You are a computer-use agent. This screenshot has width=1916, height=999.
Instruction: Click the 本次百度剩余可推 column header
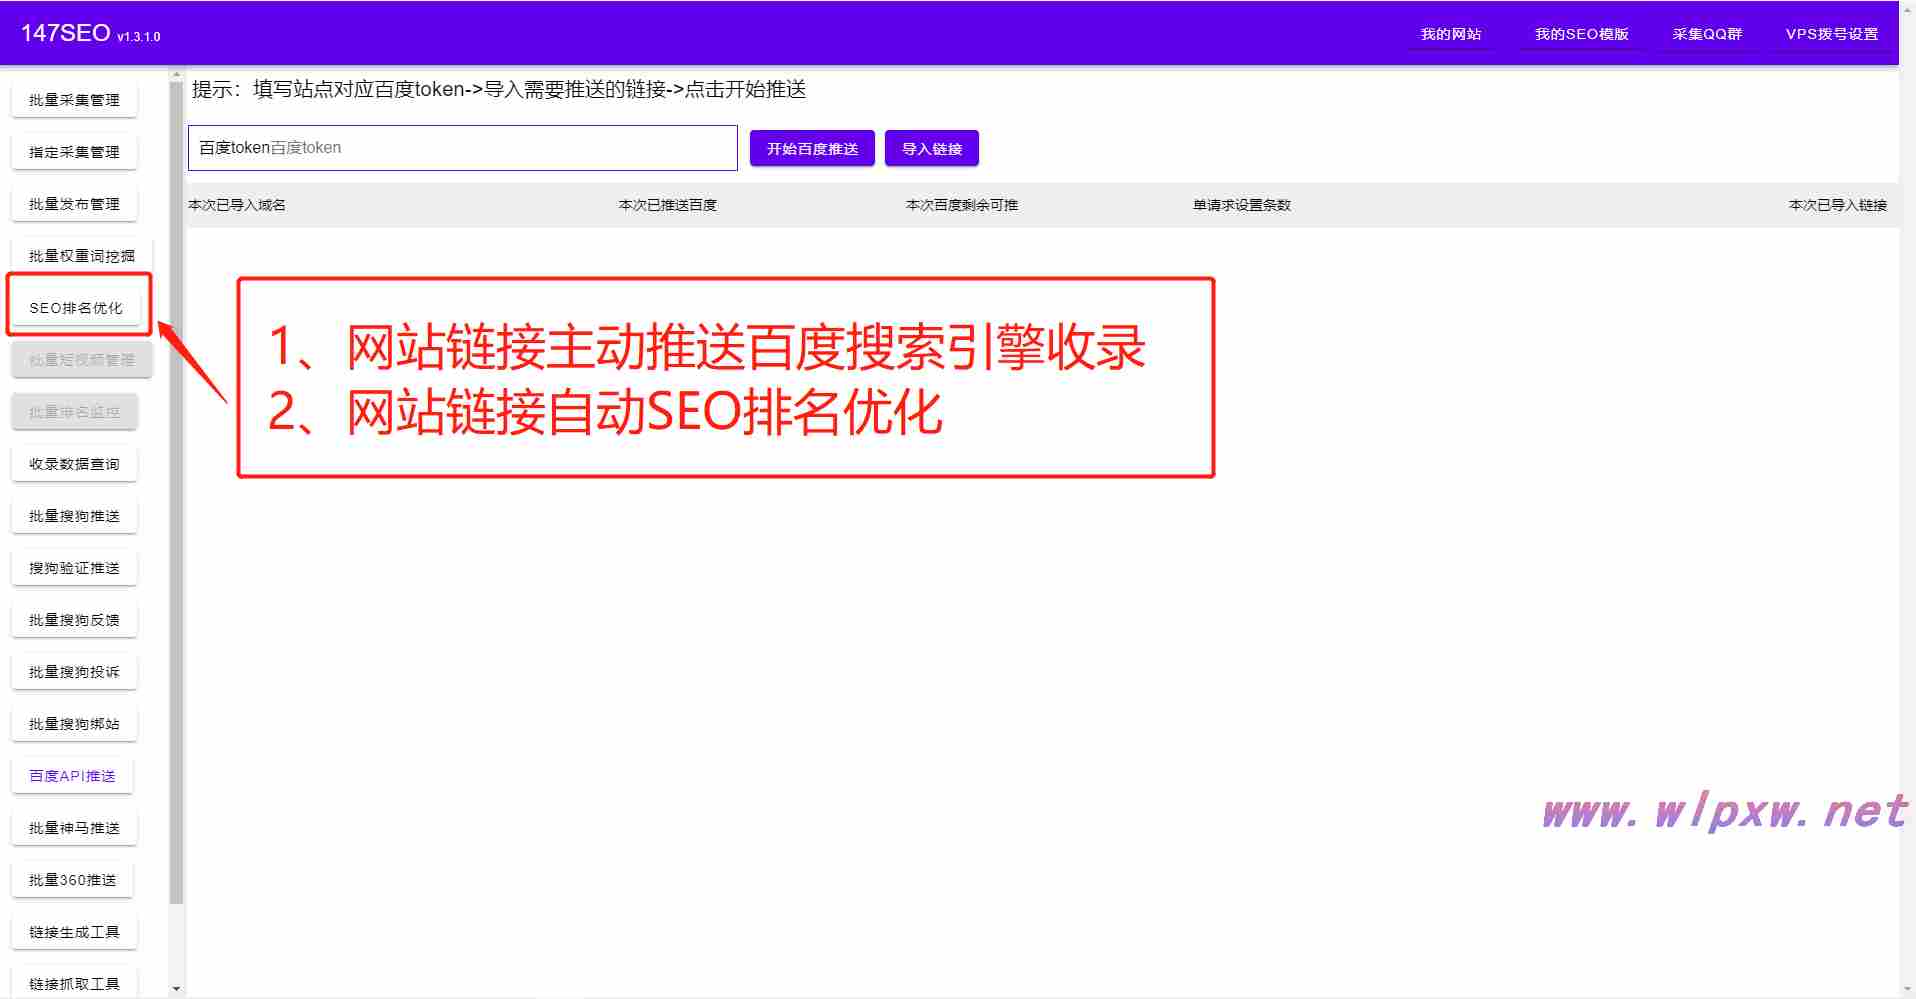[962, 205]
